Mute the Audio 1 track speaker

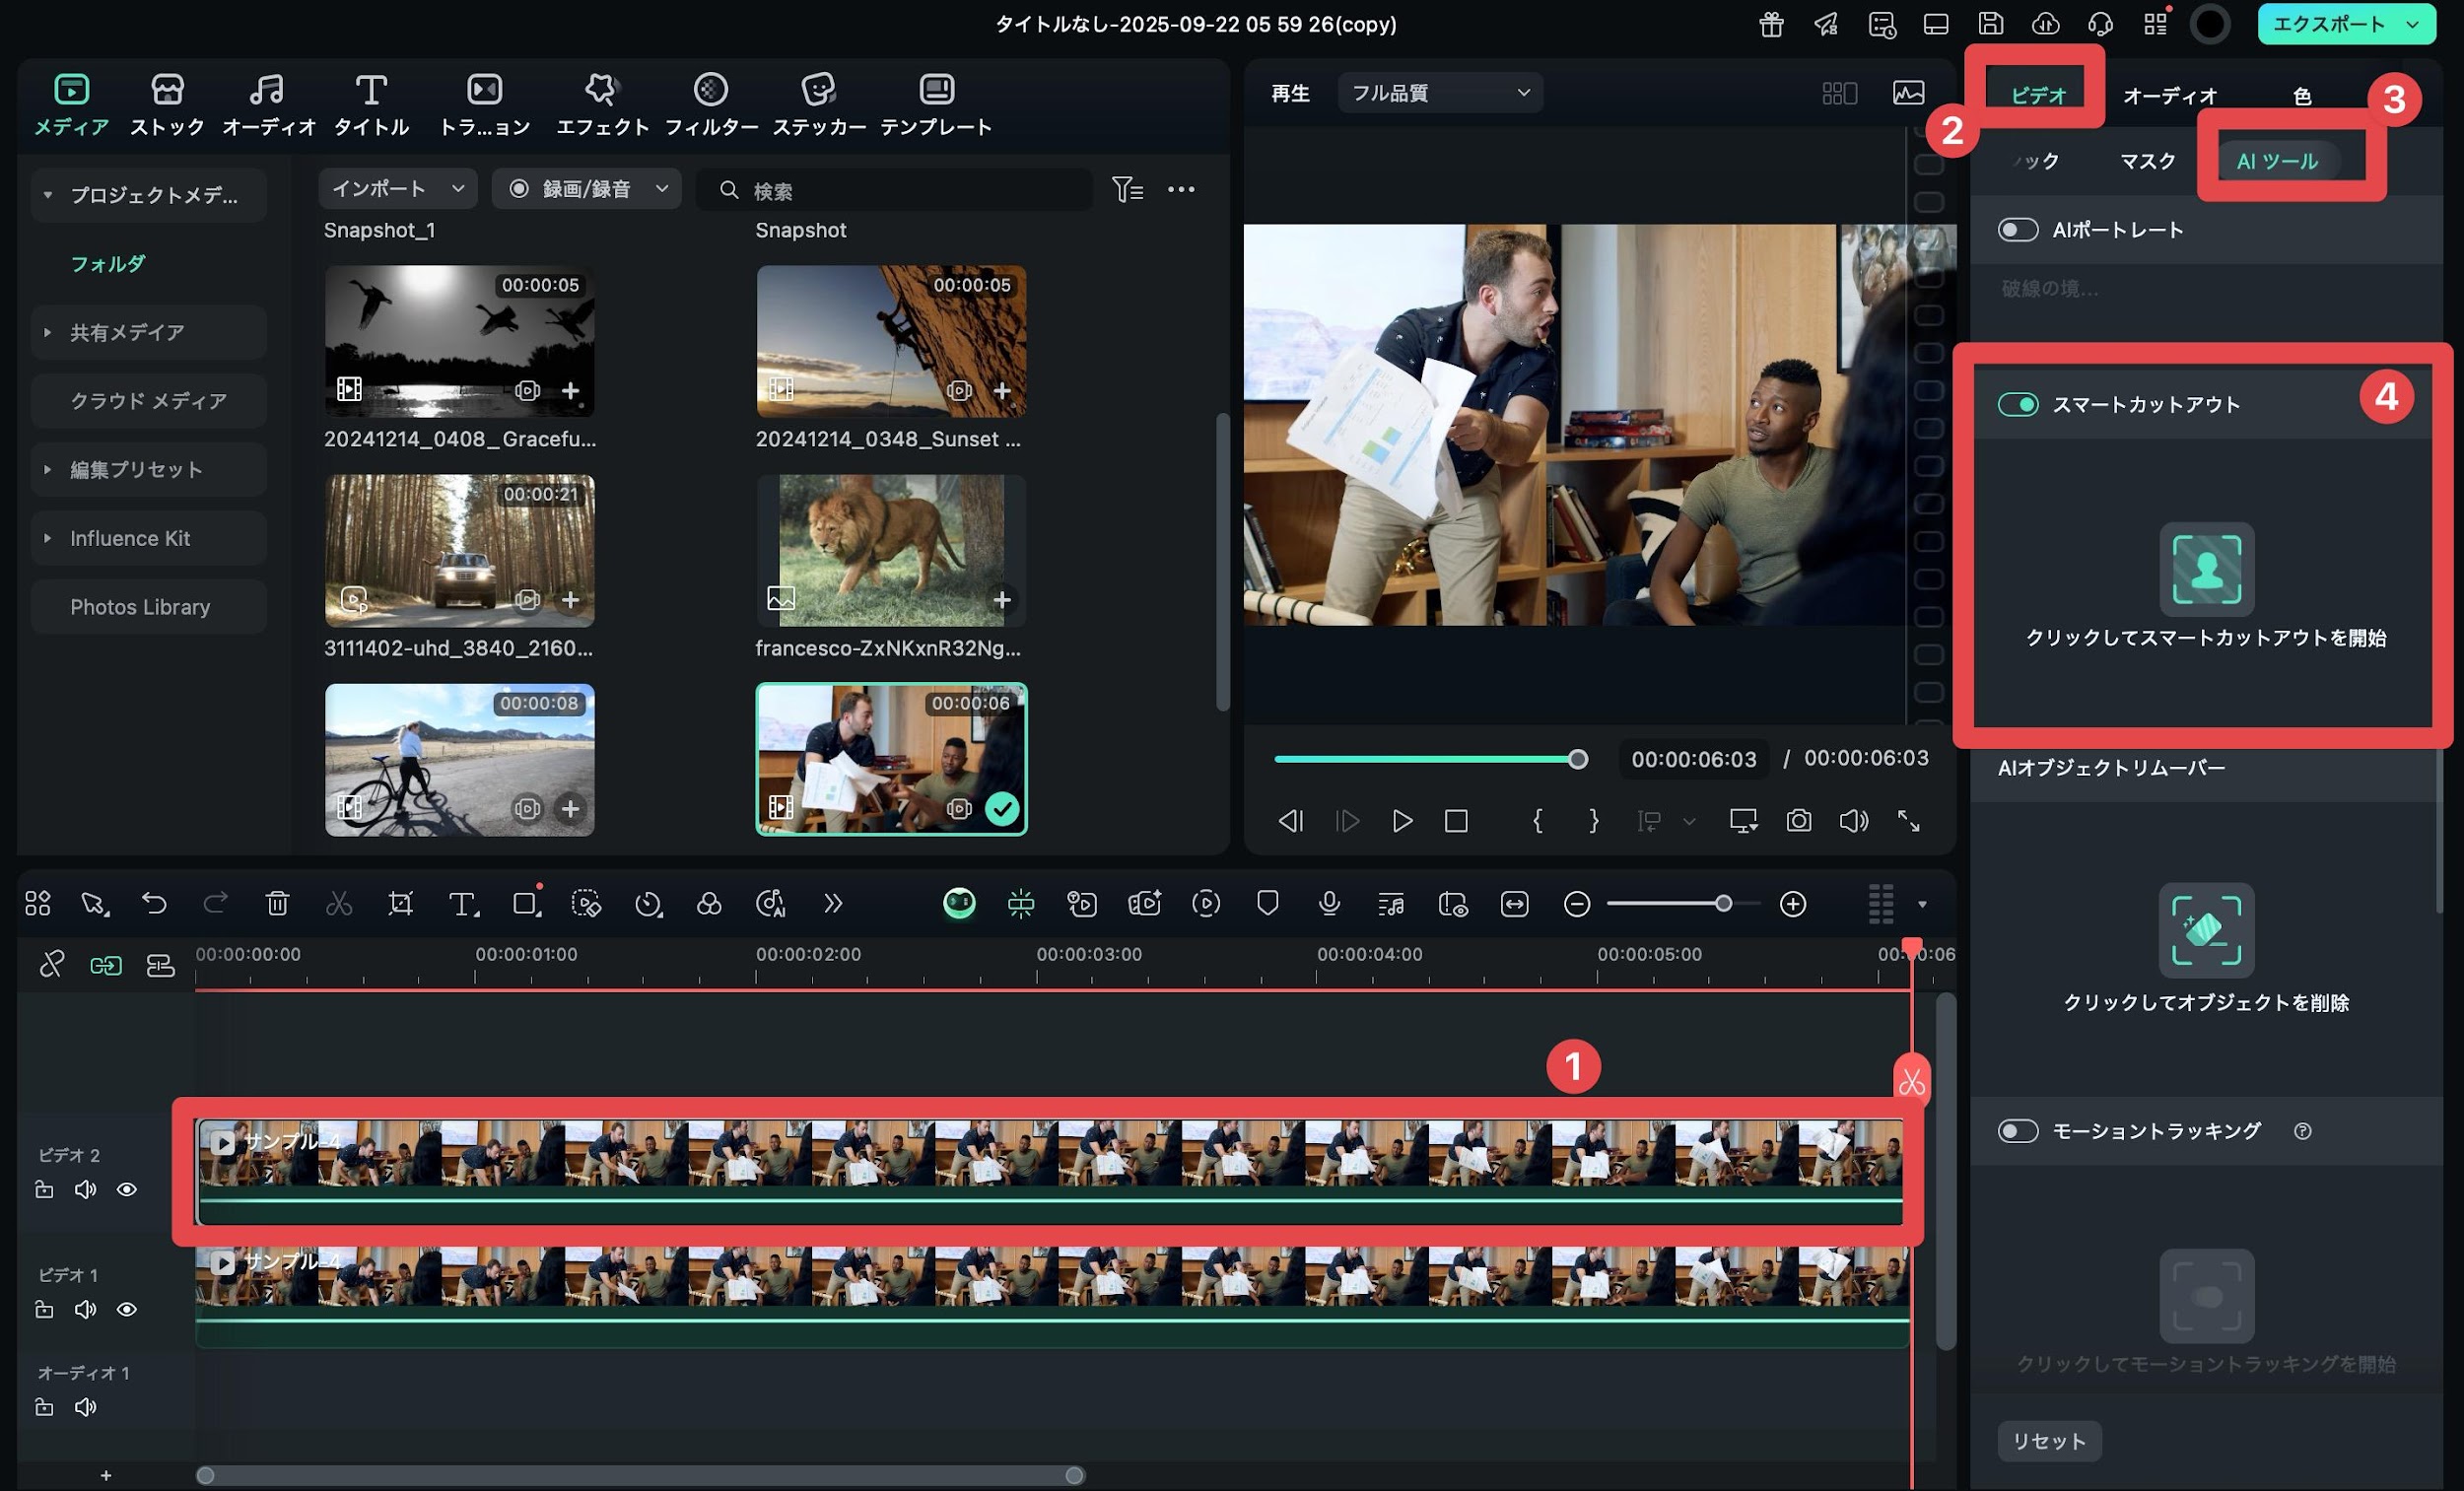86,1408
